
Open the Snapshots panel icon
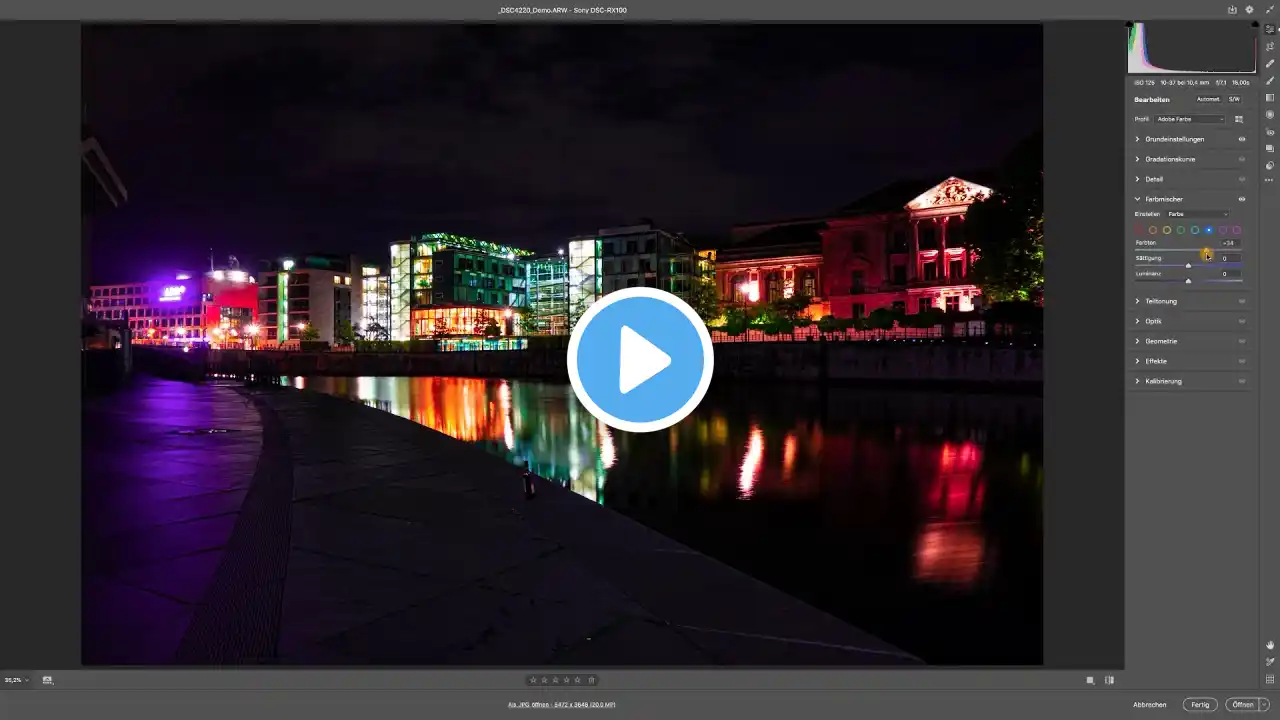click(1270, 148)
